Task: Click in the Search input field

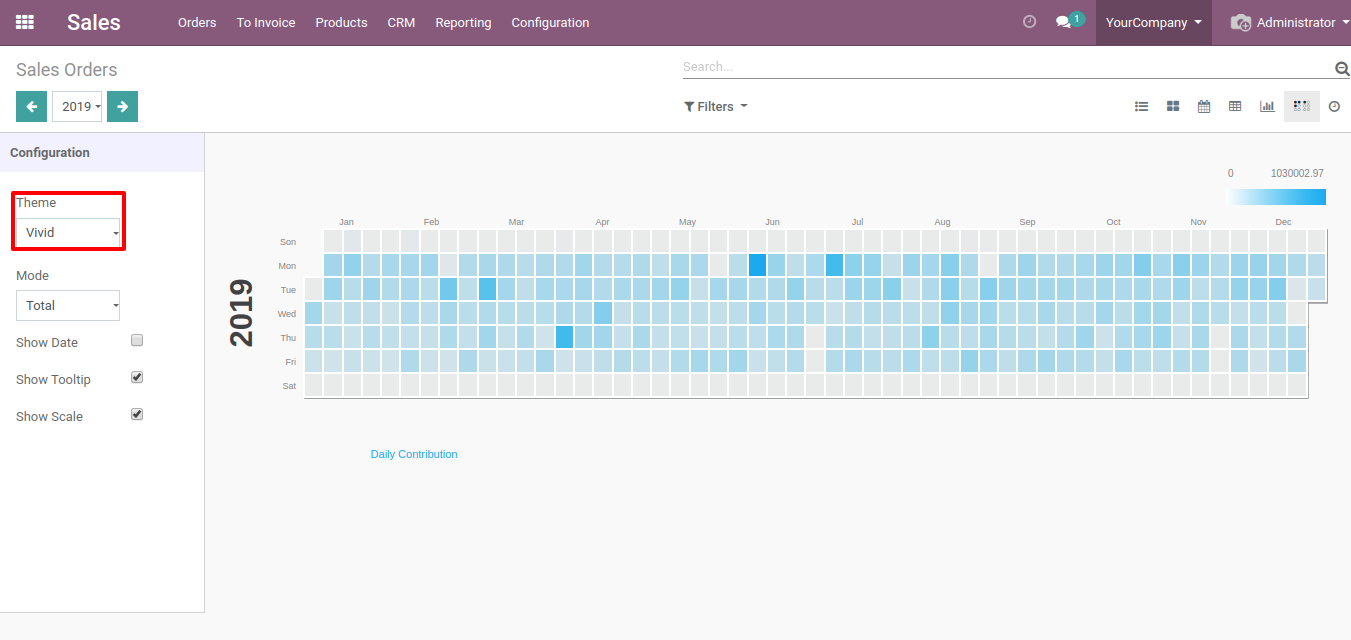Action: pos(1005,67)
